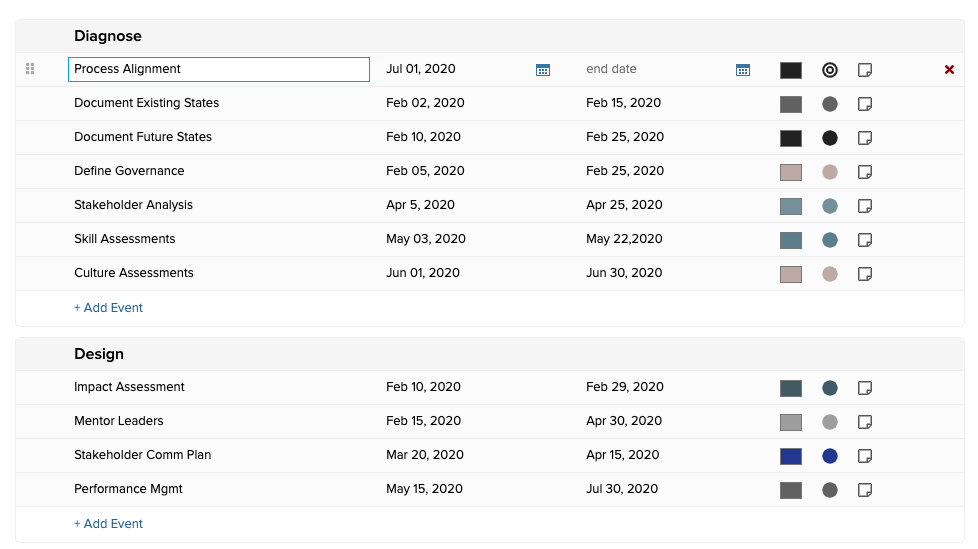Open note icon for Culture Assessments
This screenshot has height=549, width=978.
pos(864,274)
